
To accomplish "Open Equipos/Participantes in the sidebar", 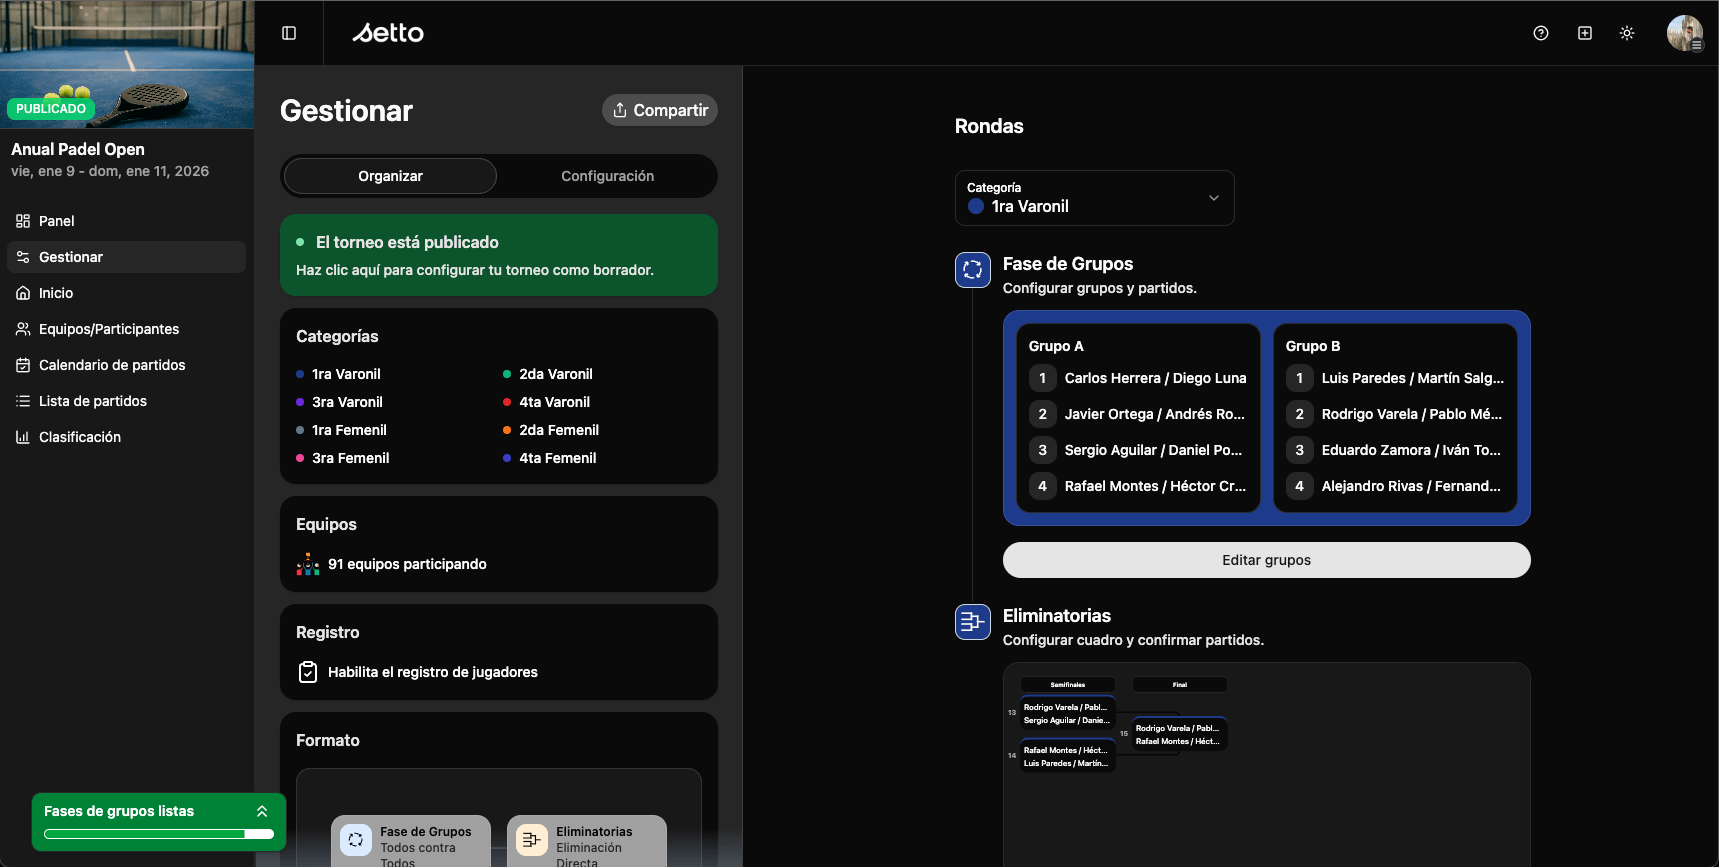I will (109, 329).
